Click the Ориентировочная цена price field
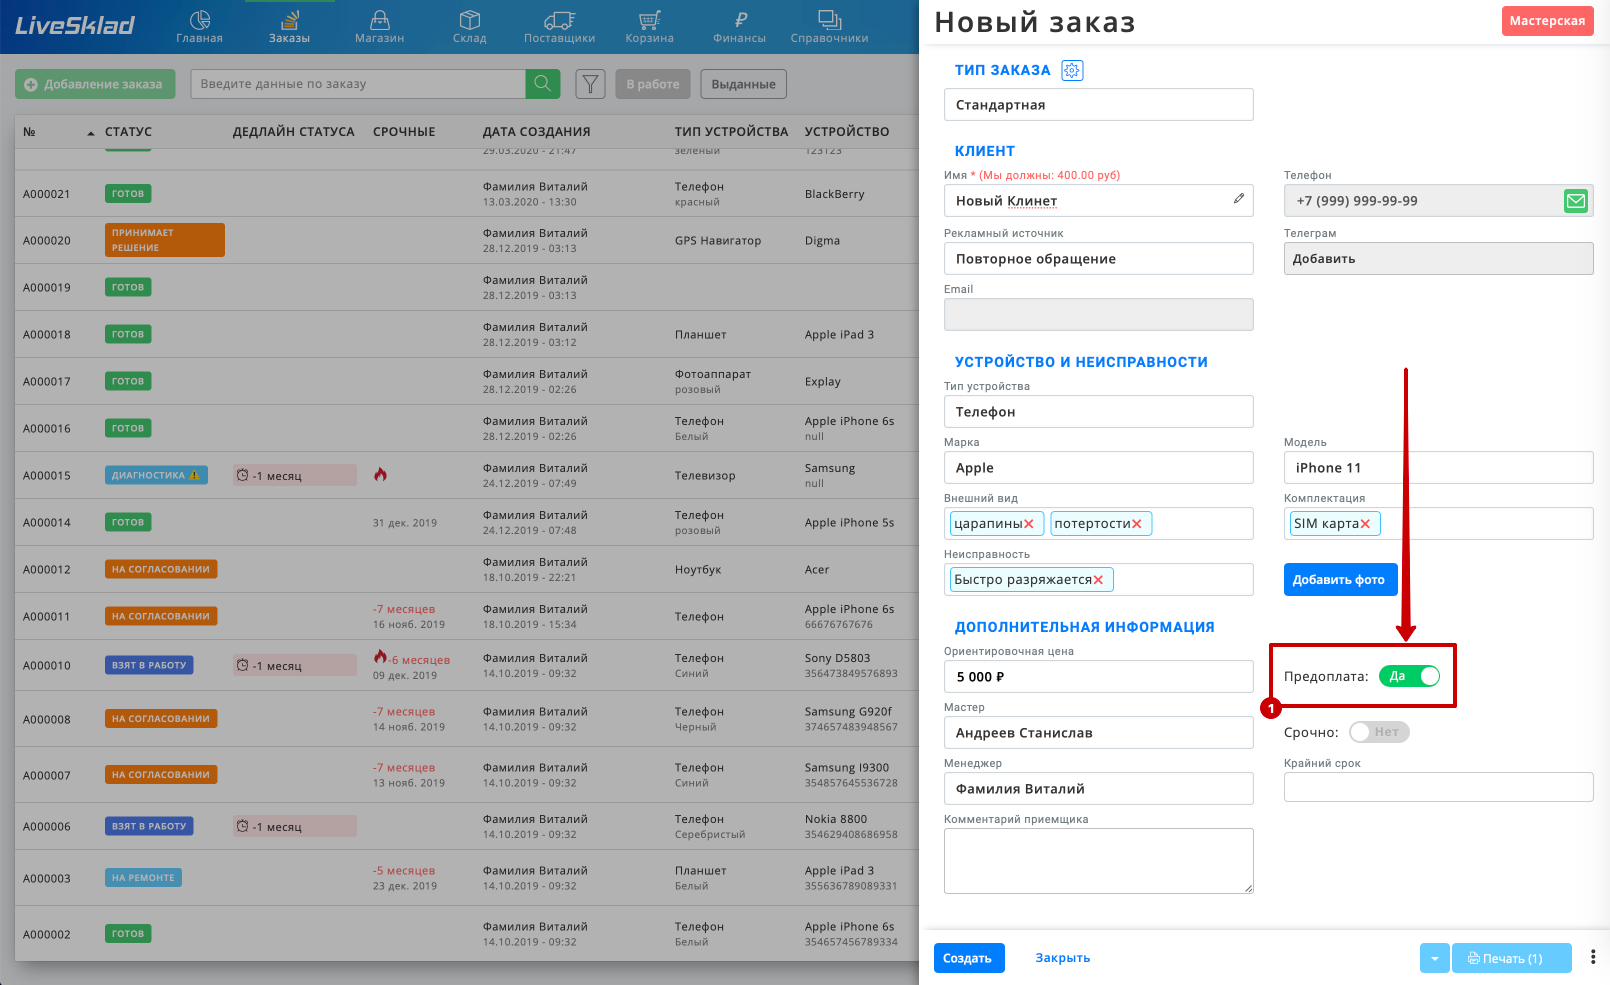1610x985 pixels. tap(1098, 677)
